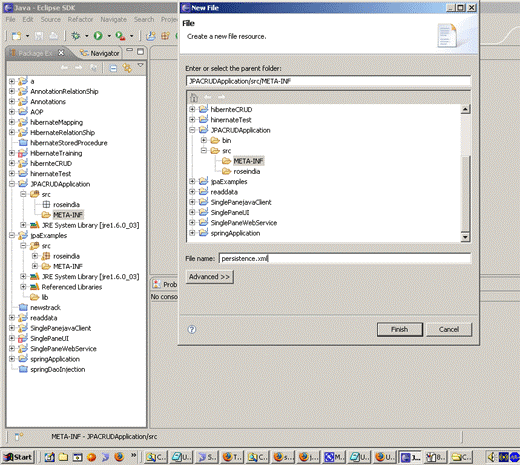The image size is (520, 465).
Task: Click the Firefox icon in quick launch
Action: click(x=119, y=456)
